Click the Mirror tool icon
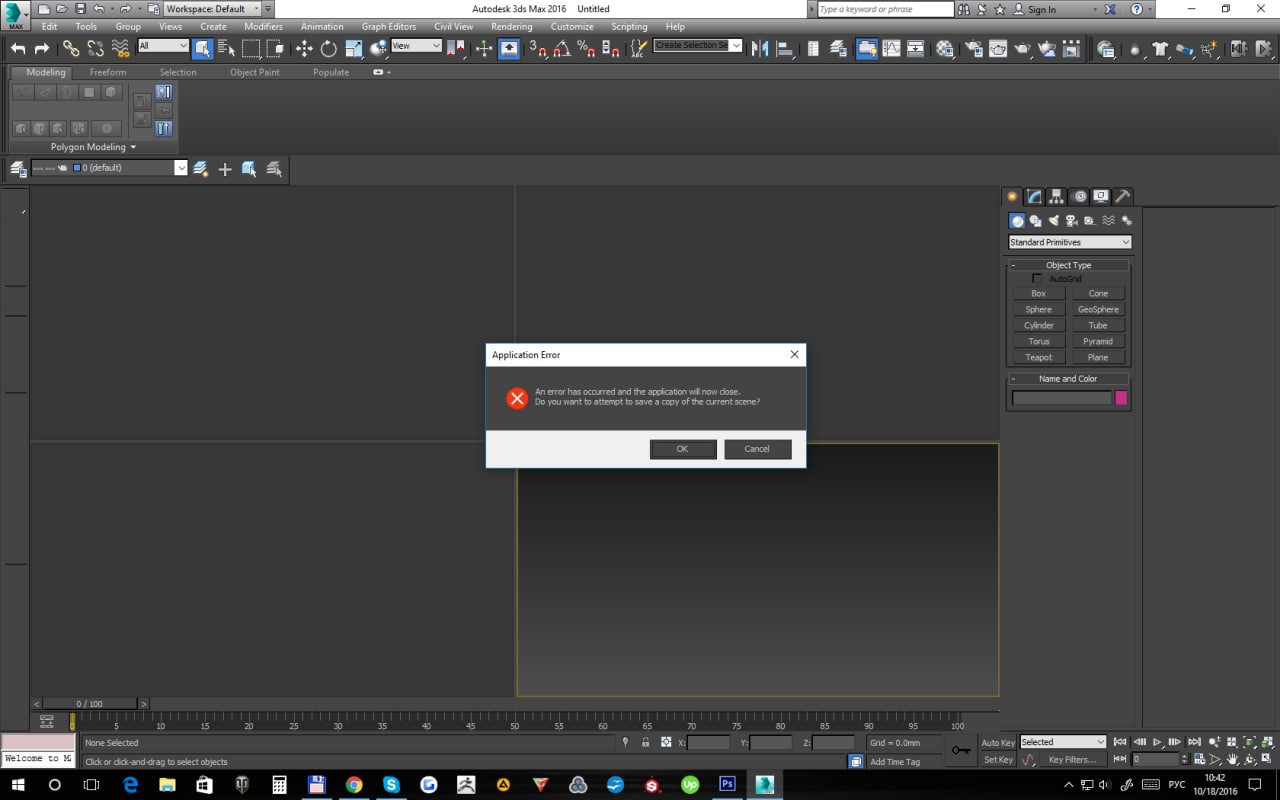The image size is (1280, 800). click(760, 48)
